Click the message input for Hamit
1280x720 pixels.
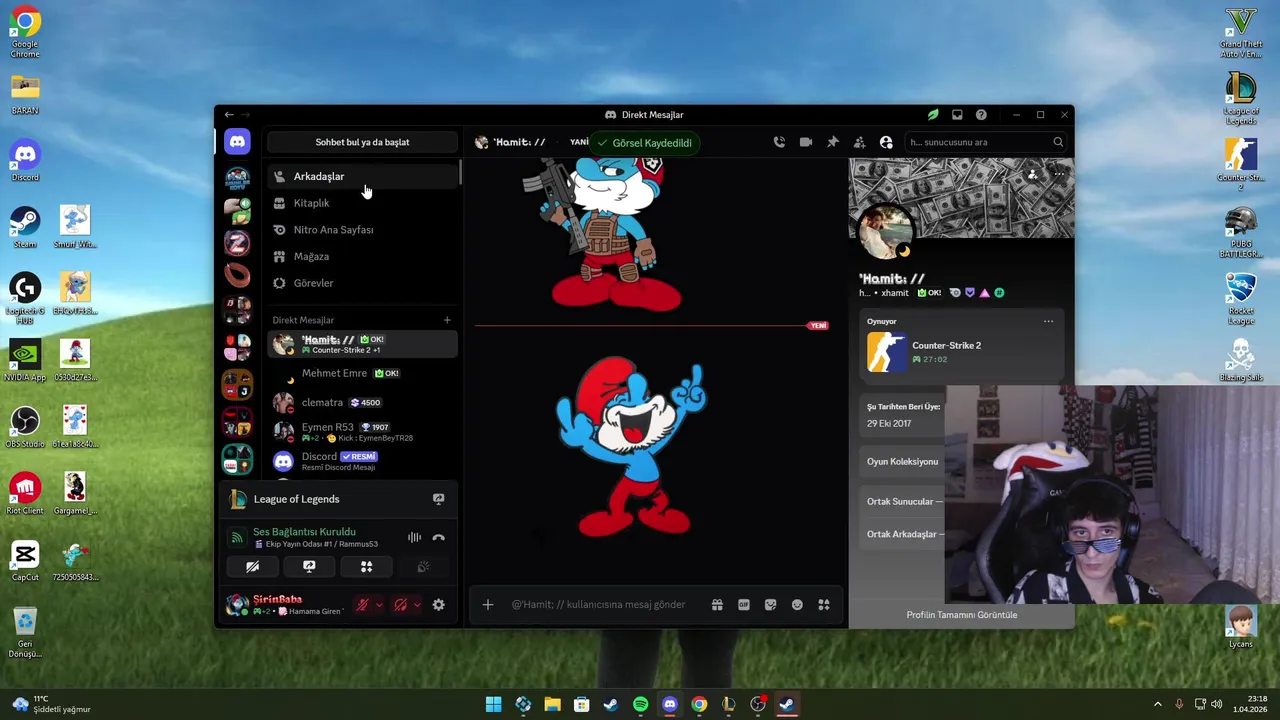pos(600,605)
